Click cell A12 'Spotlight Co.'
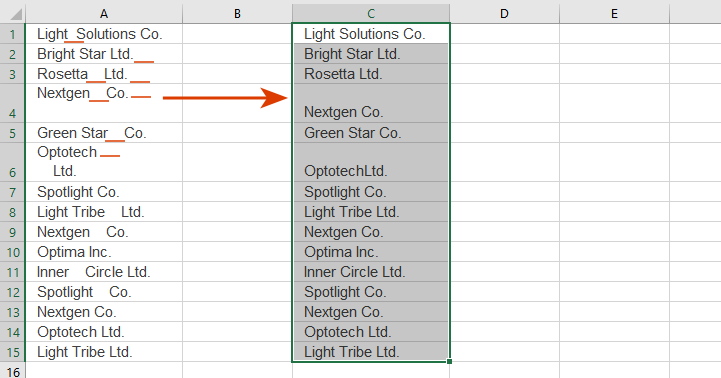 click(104, 292)
